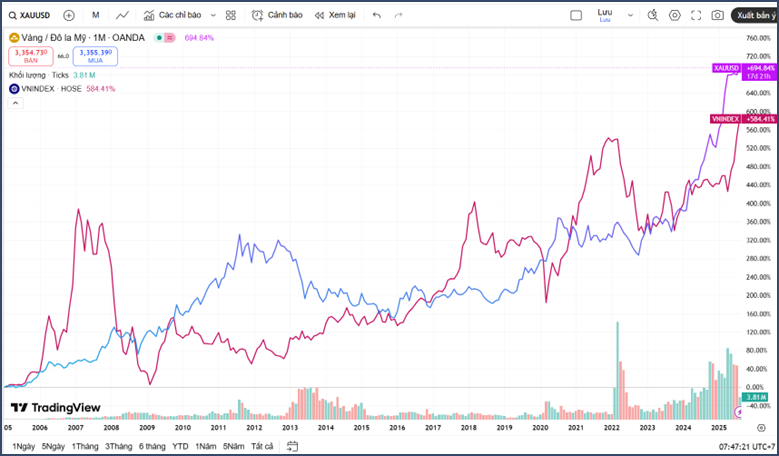Add a comparison symbol with plus icon
Screen dimensions: 779x456
coord(69,15)
